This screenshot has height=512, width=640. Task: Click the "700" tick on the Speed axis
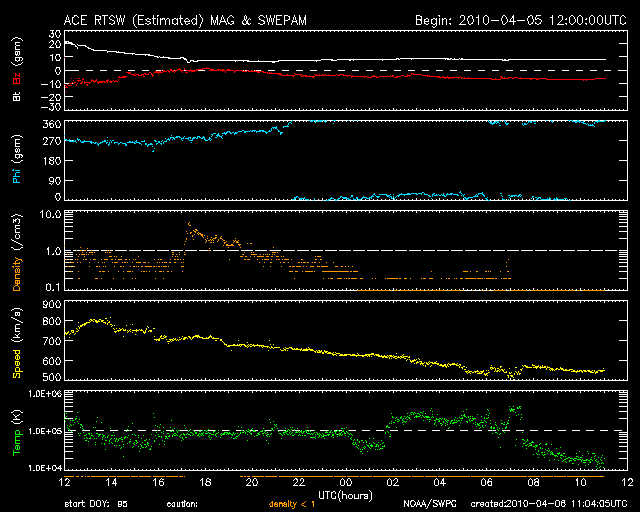point(52,341)
